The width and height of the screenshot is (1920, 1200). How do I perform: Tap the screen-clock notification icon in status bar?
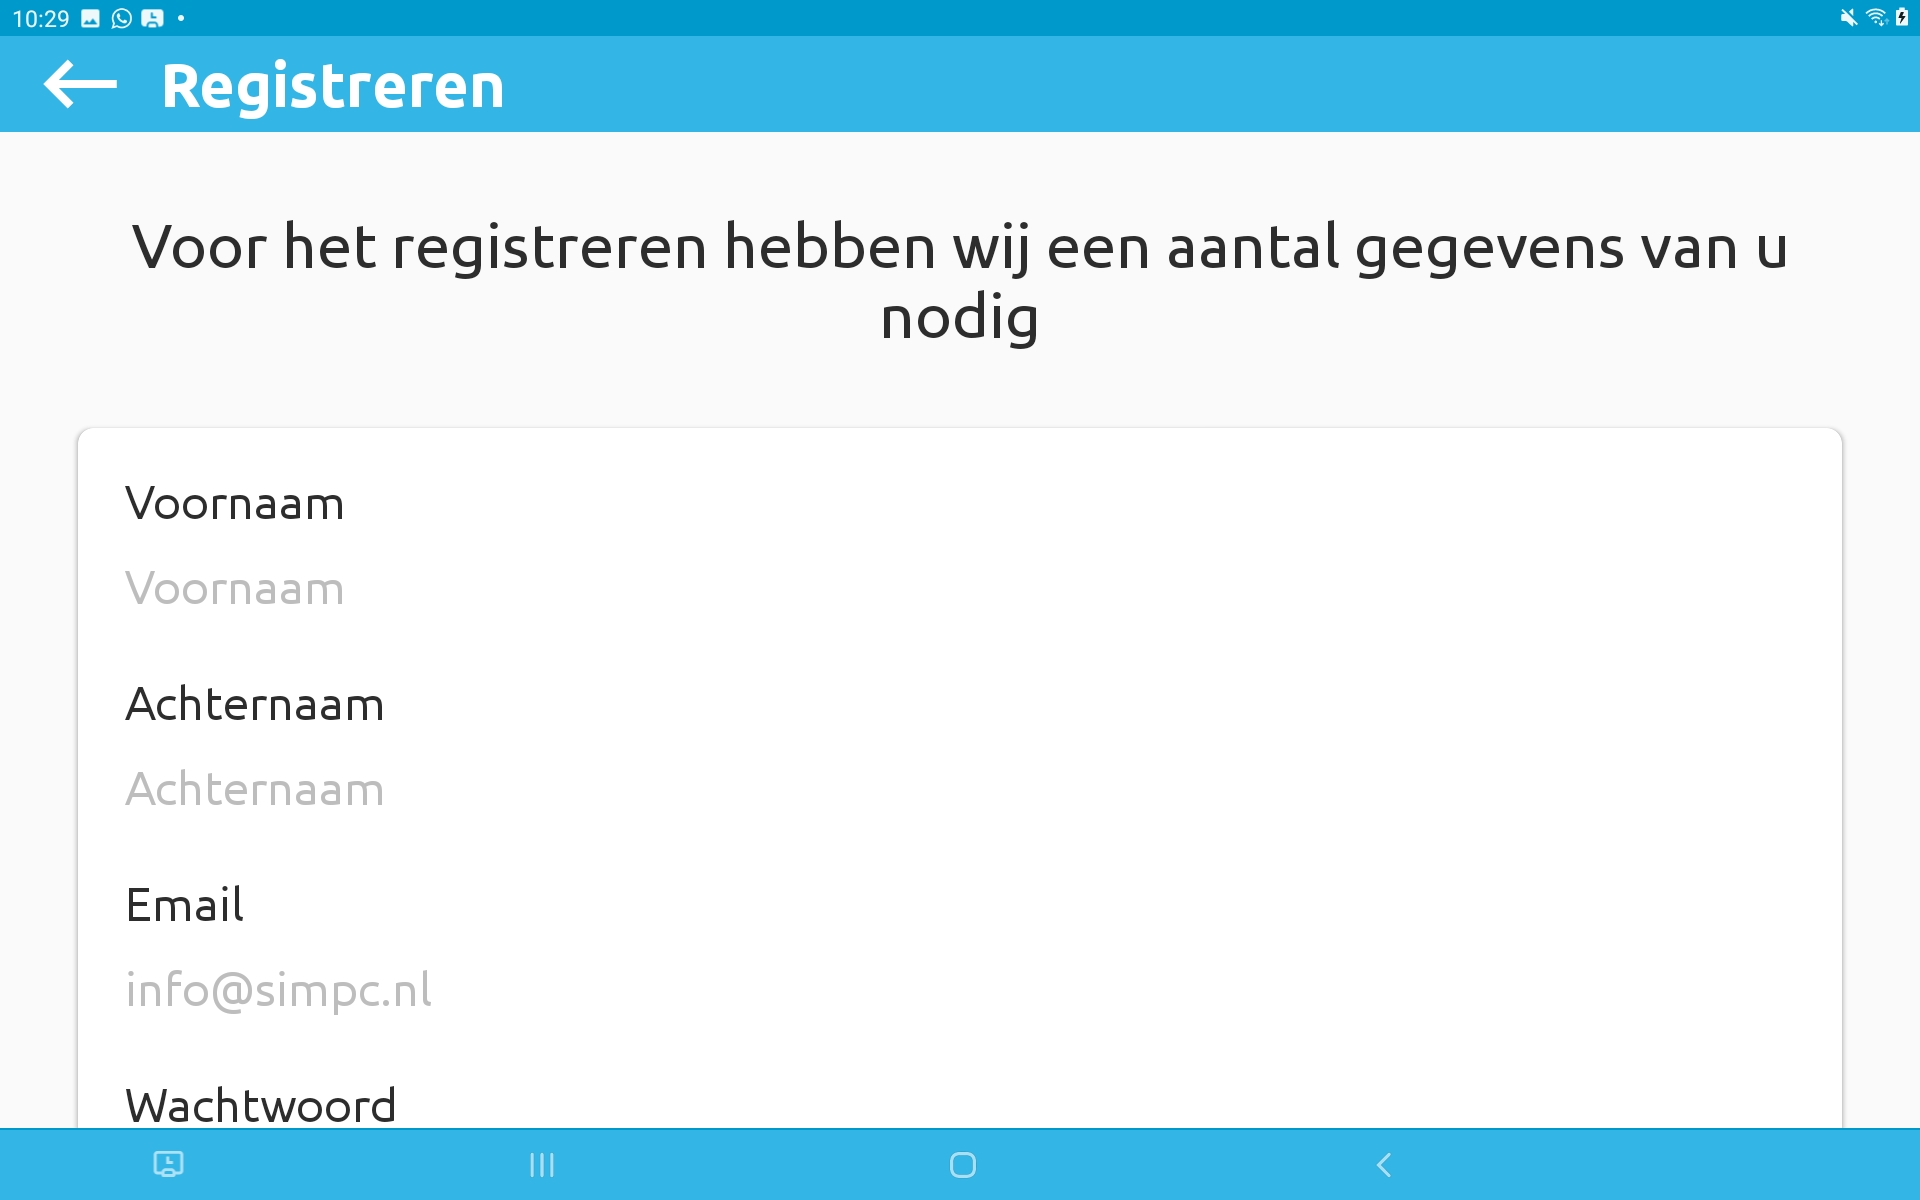click(152, 19)
